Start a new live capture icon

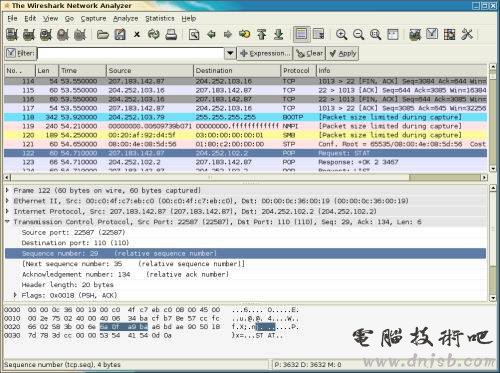[46, 34]
